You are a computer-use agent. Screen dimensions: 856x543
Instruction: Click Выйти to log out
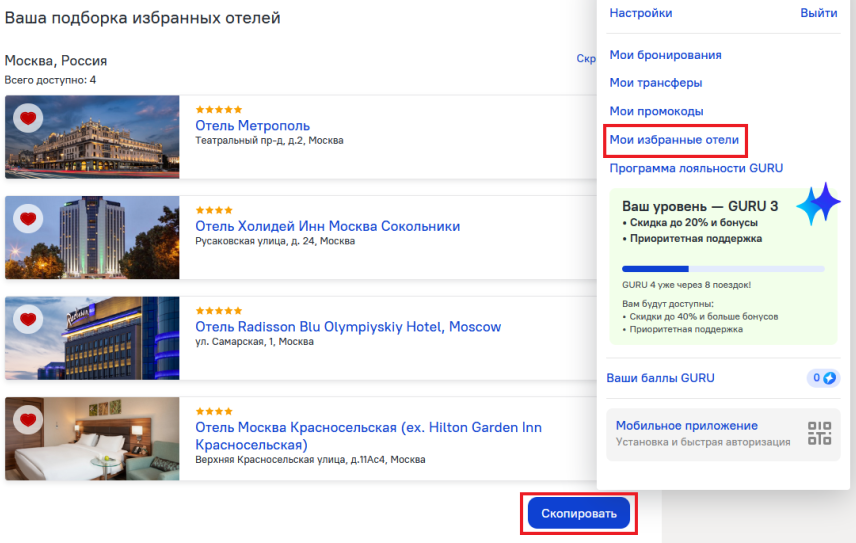[818, 13]
